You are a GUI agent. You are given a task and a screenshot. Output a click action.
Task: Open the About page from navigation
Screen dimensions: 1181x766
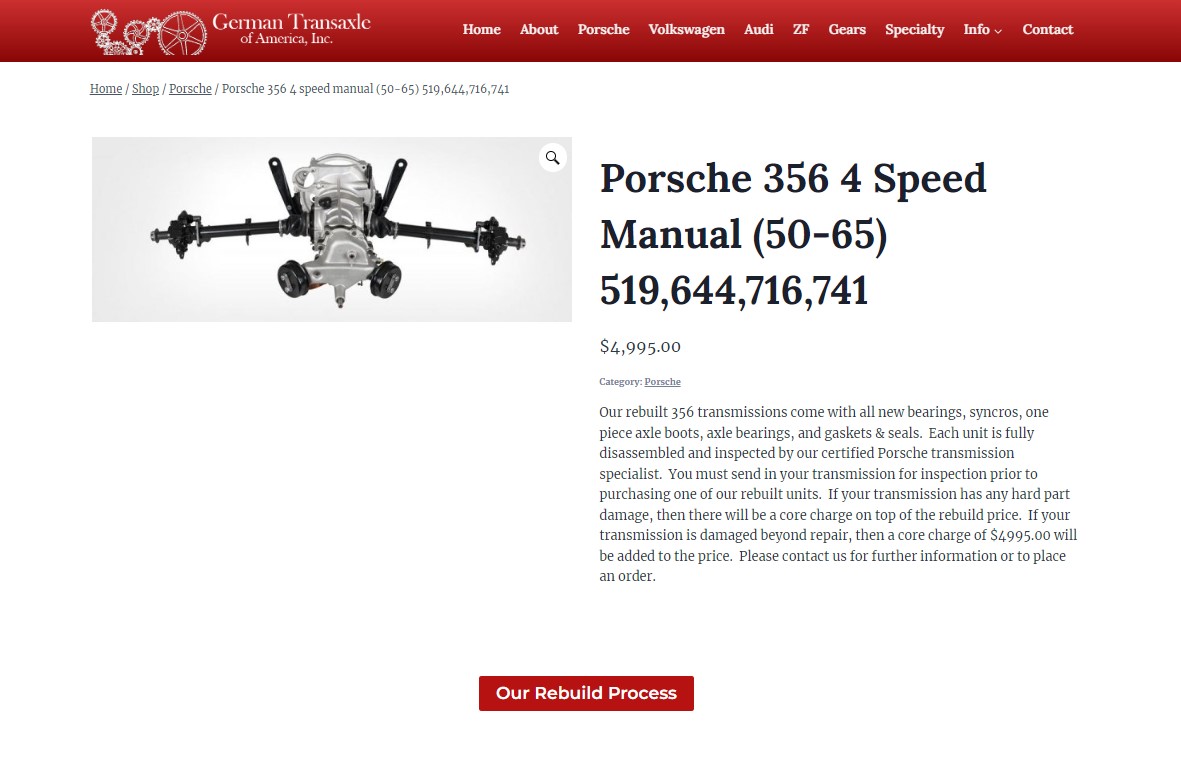click(539, 29)
